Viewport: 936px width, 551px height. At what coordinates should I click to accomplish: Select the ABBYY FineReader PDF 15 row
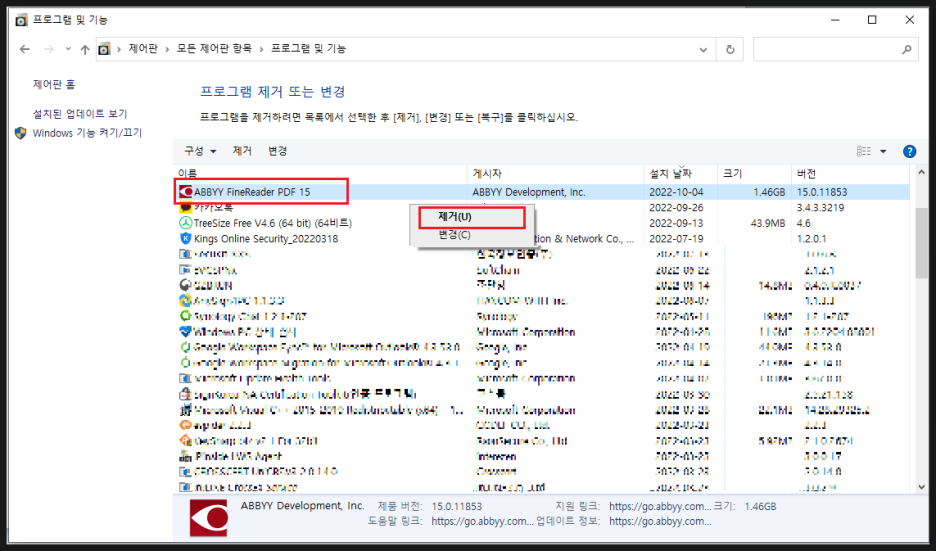click(542, 192)
